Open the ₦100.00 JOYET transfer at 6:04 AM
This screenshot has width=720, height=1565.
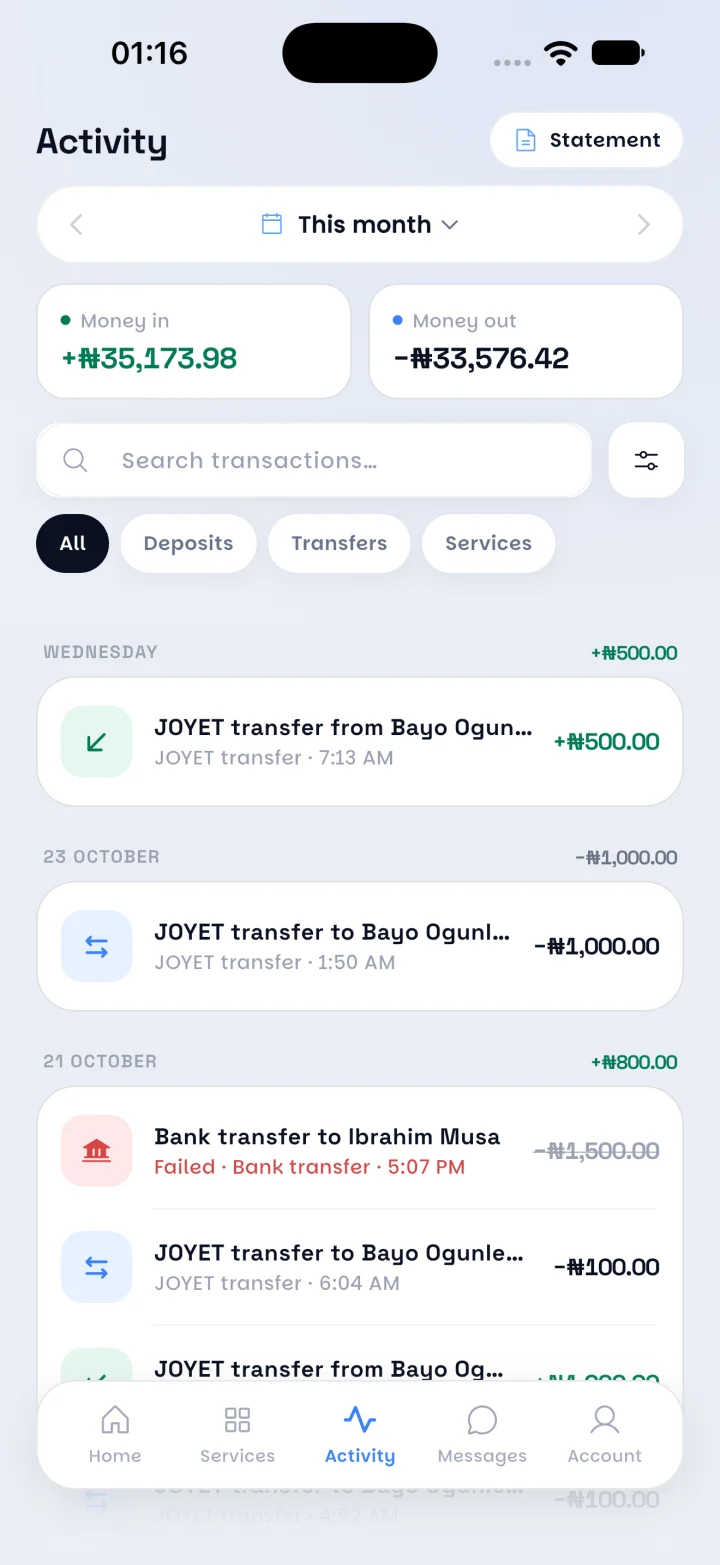360,1267
